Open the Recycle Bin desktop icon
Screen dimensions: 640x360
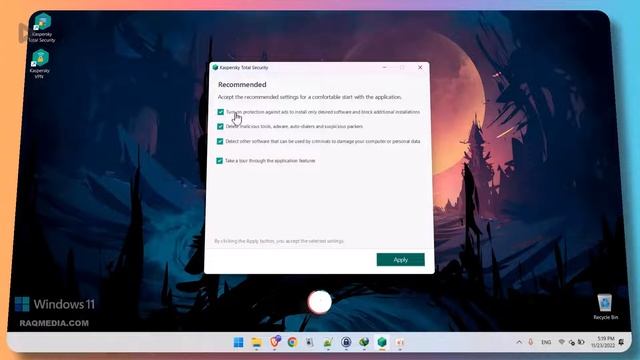pyautogui.click(x=605, y=307)
